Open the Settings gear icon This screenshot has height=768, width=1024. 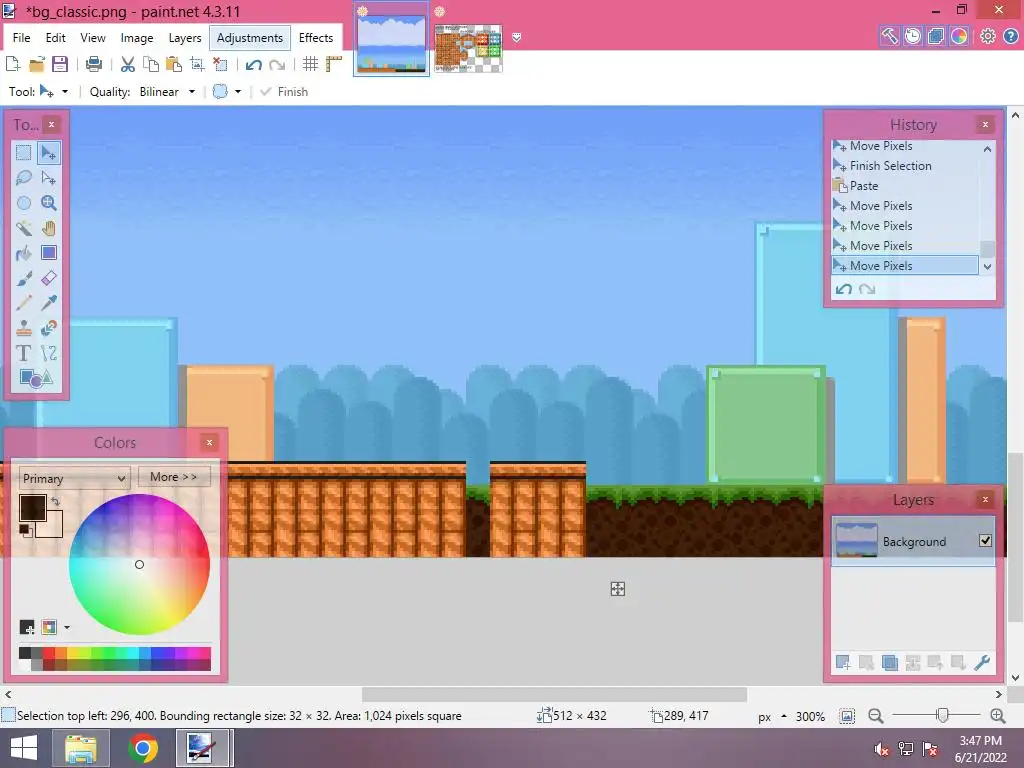pyautogui.click(x=987, y=37)
